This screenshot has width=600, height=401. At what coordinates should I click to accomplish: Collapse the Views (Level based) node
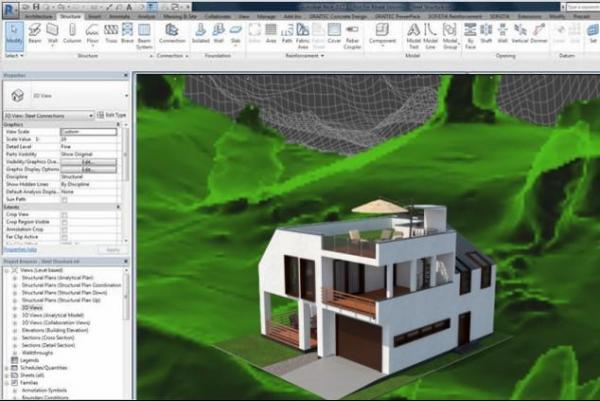pyautogui.click(x=6, y=271)
